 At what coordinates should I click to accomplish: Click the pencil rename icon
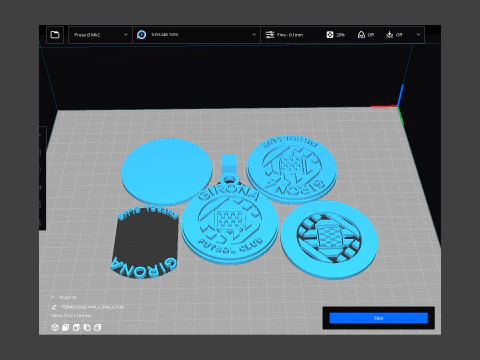click(x=54, y=307)
